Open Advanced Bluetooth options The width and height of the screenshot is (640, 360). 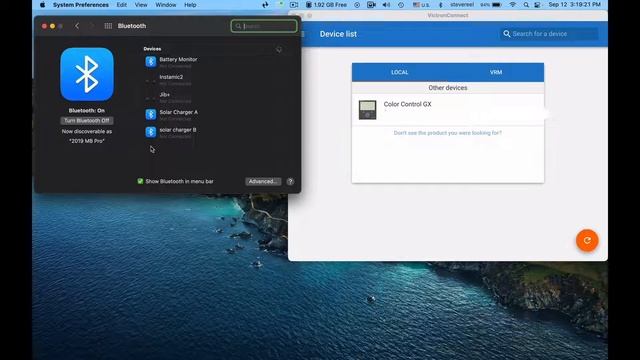pos(263,181)
